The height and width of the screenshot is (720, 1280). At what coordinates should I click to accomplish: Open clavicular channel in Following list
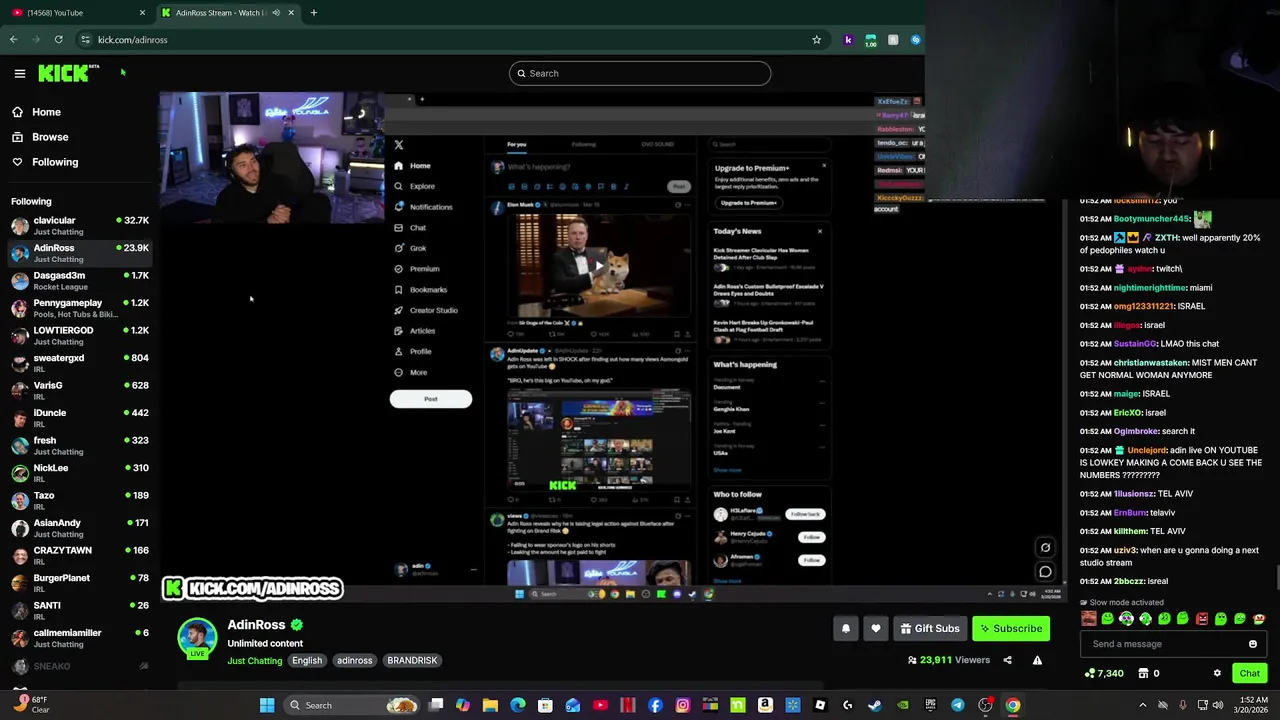80,226
